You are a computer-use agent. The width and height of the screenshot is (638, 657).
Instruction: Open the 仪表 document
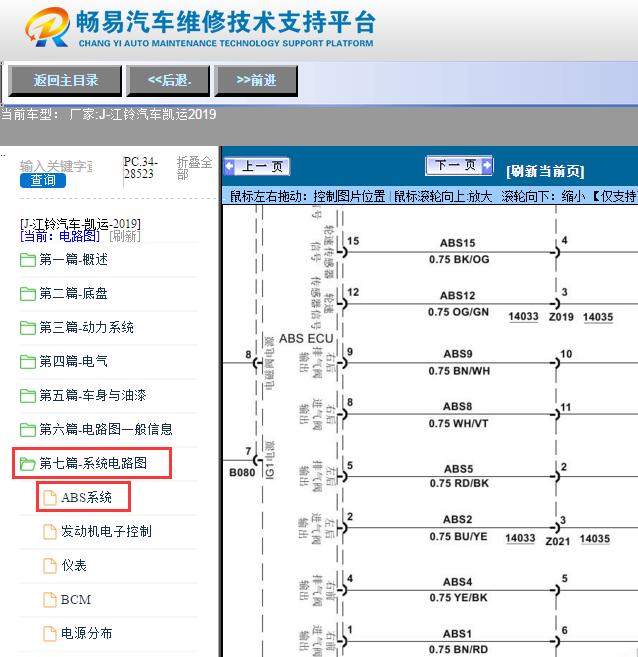(74, 565)
